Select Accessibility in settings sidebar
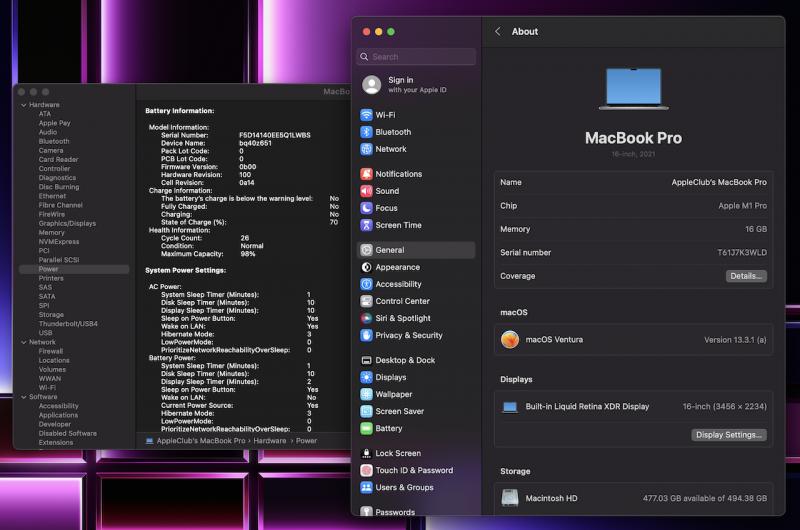The width and height of the screenshot is (800, 530). (398, 284)
